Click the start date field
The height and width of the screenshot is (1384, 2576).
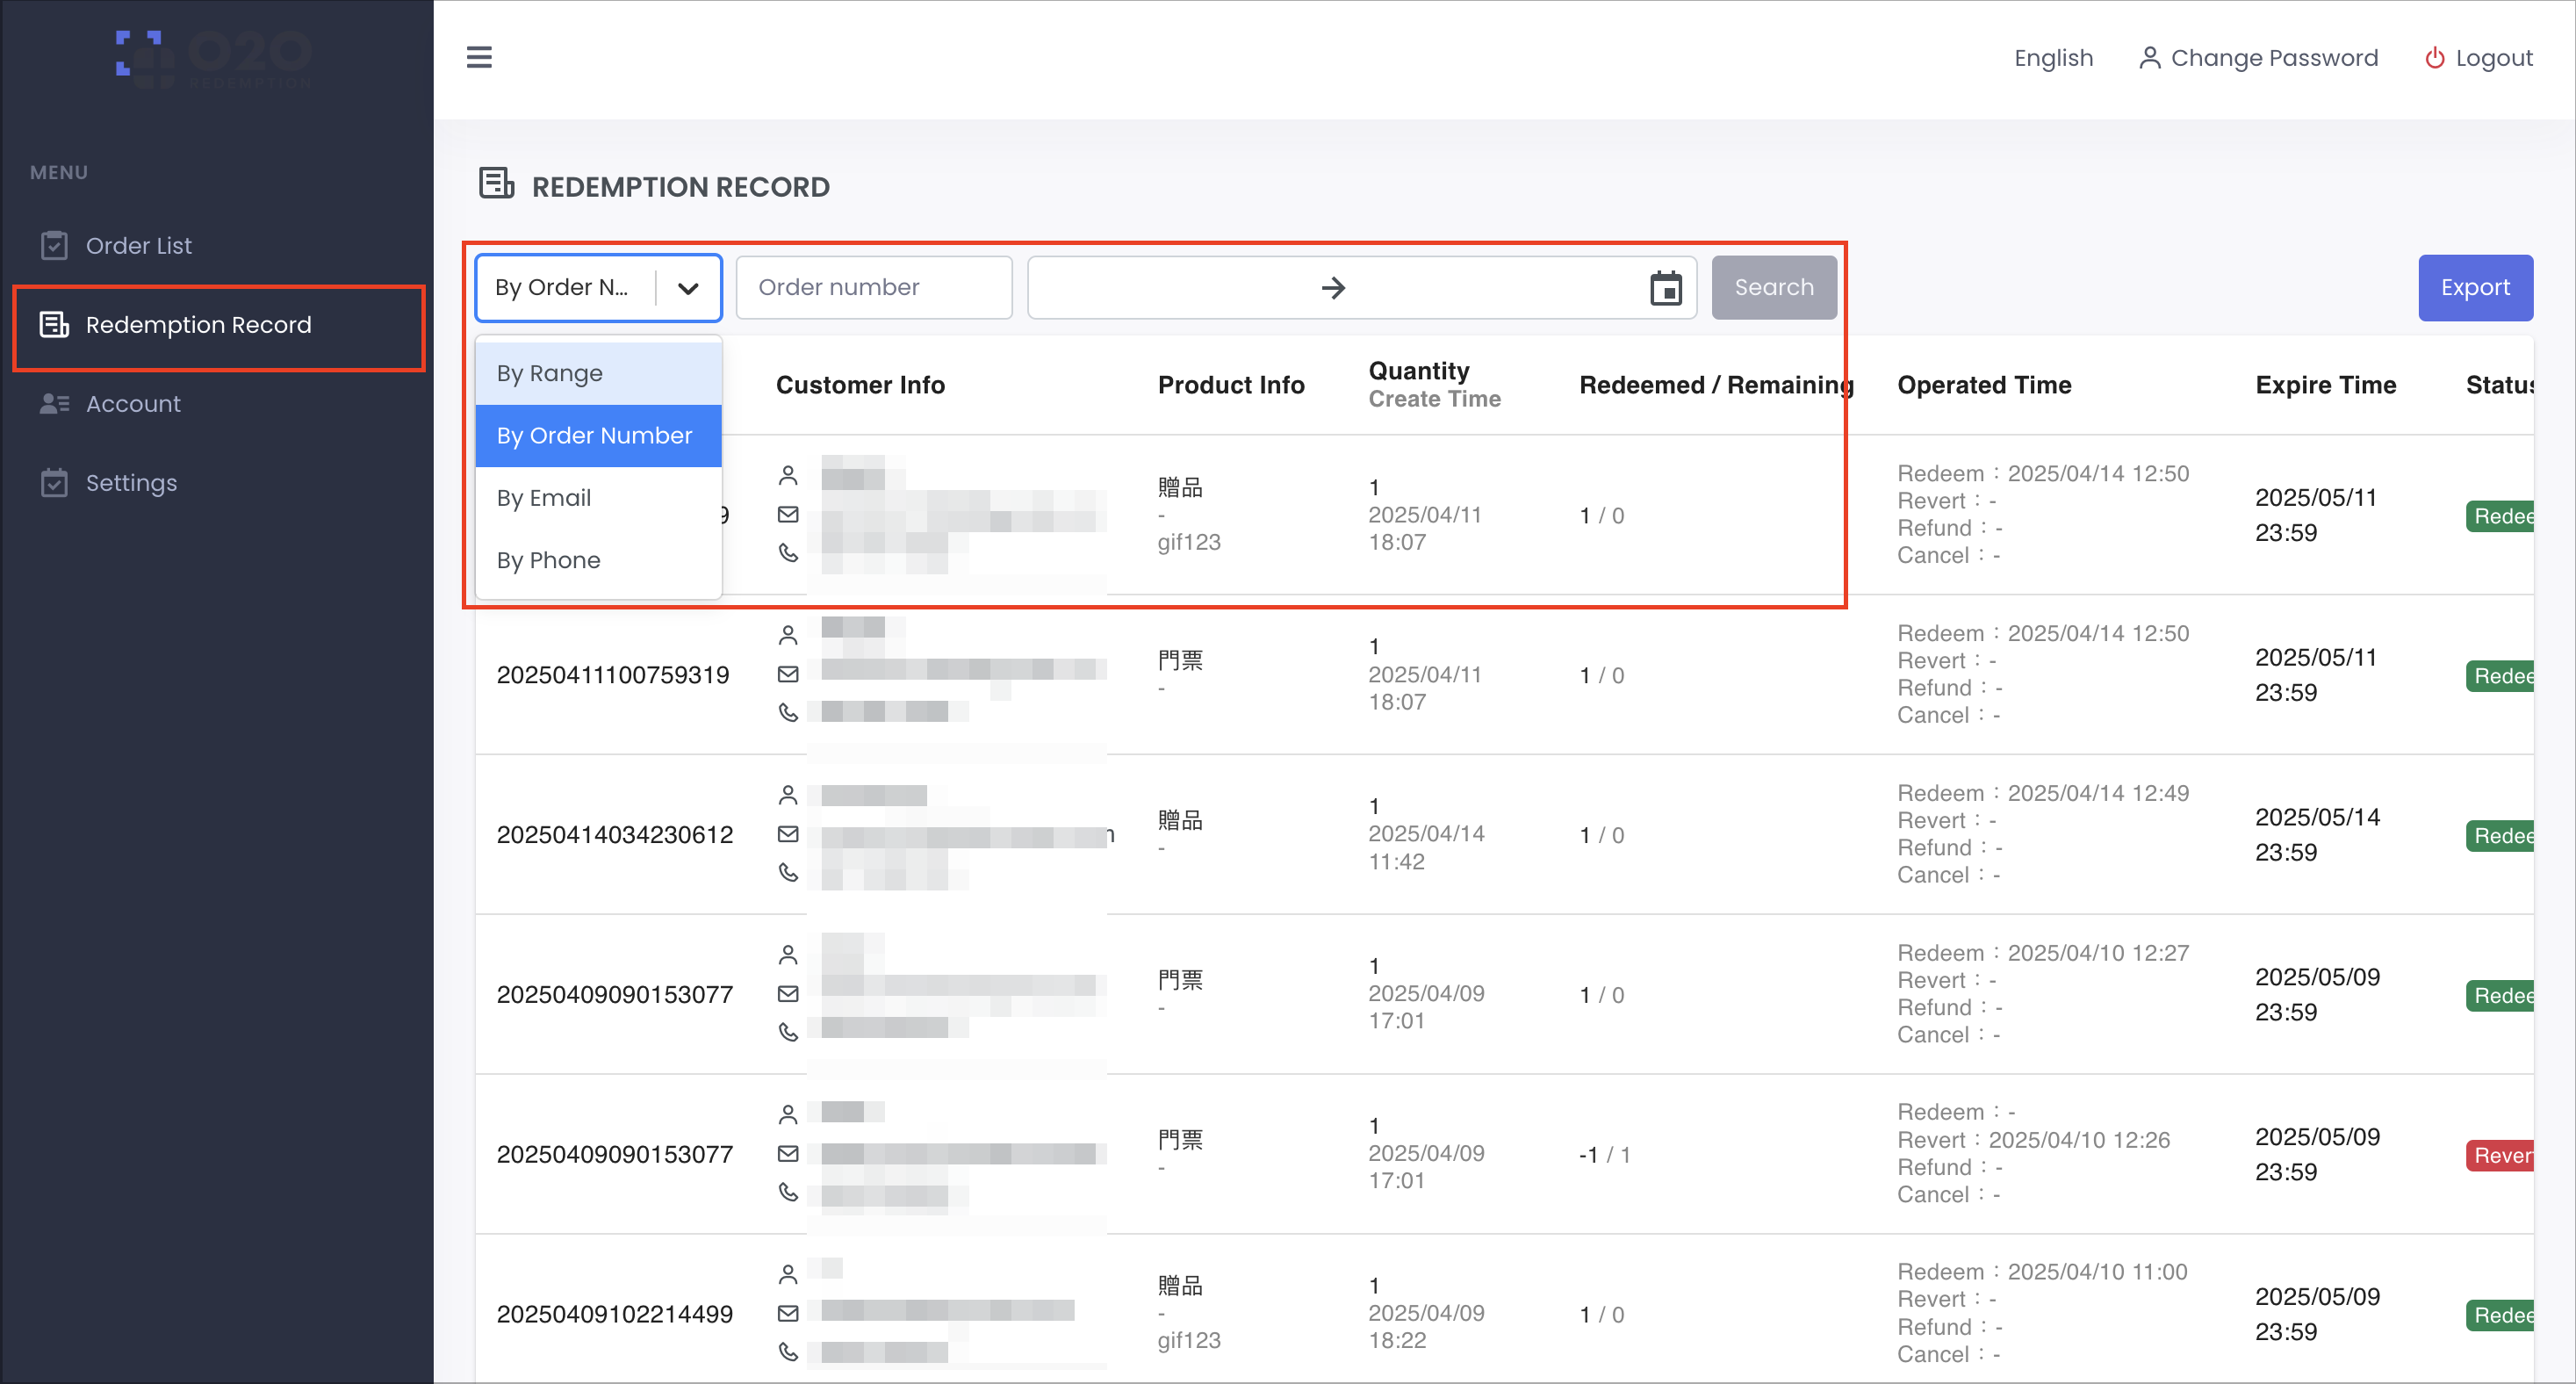1173,288
